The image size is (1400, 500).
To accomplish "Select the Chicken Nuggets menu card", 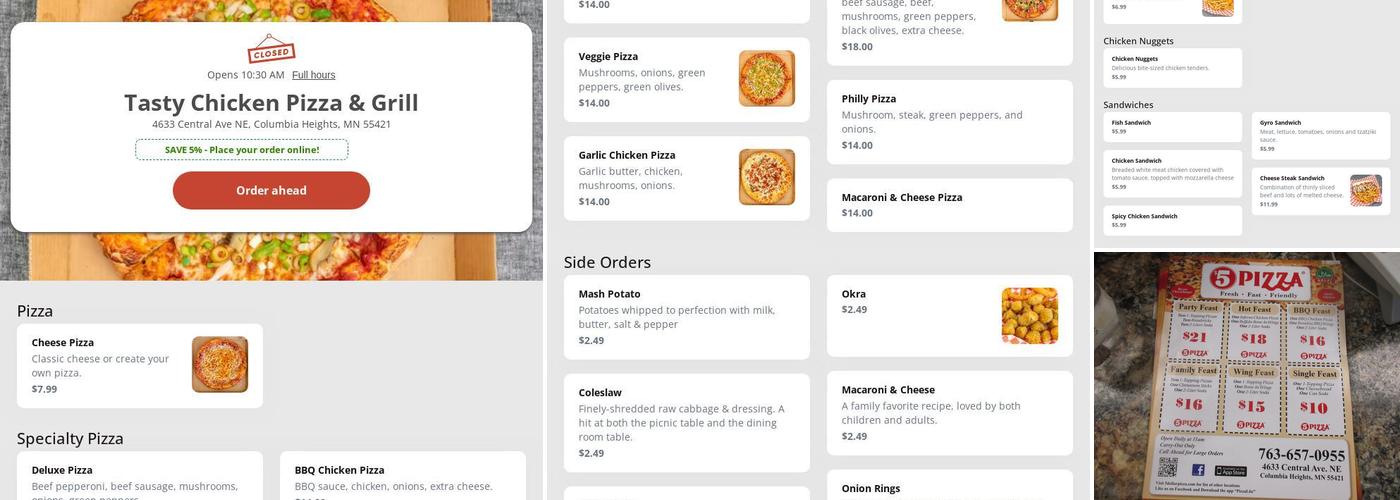I will coord(1172,68).
